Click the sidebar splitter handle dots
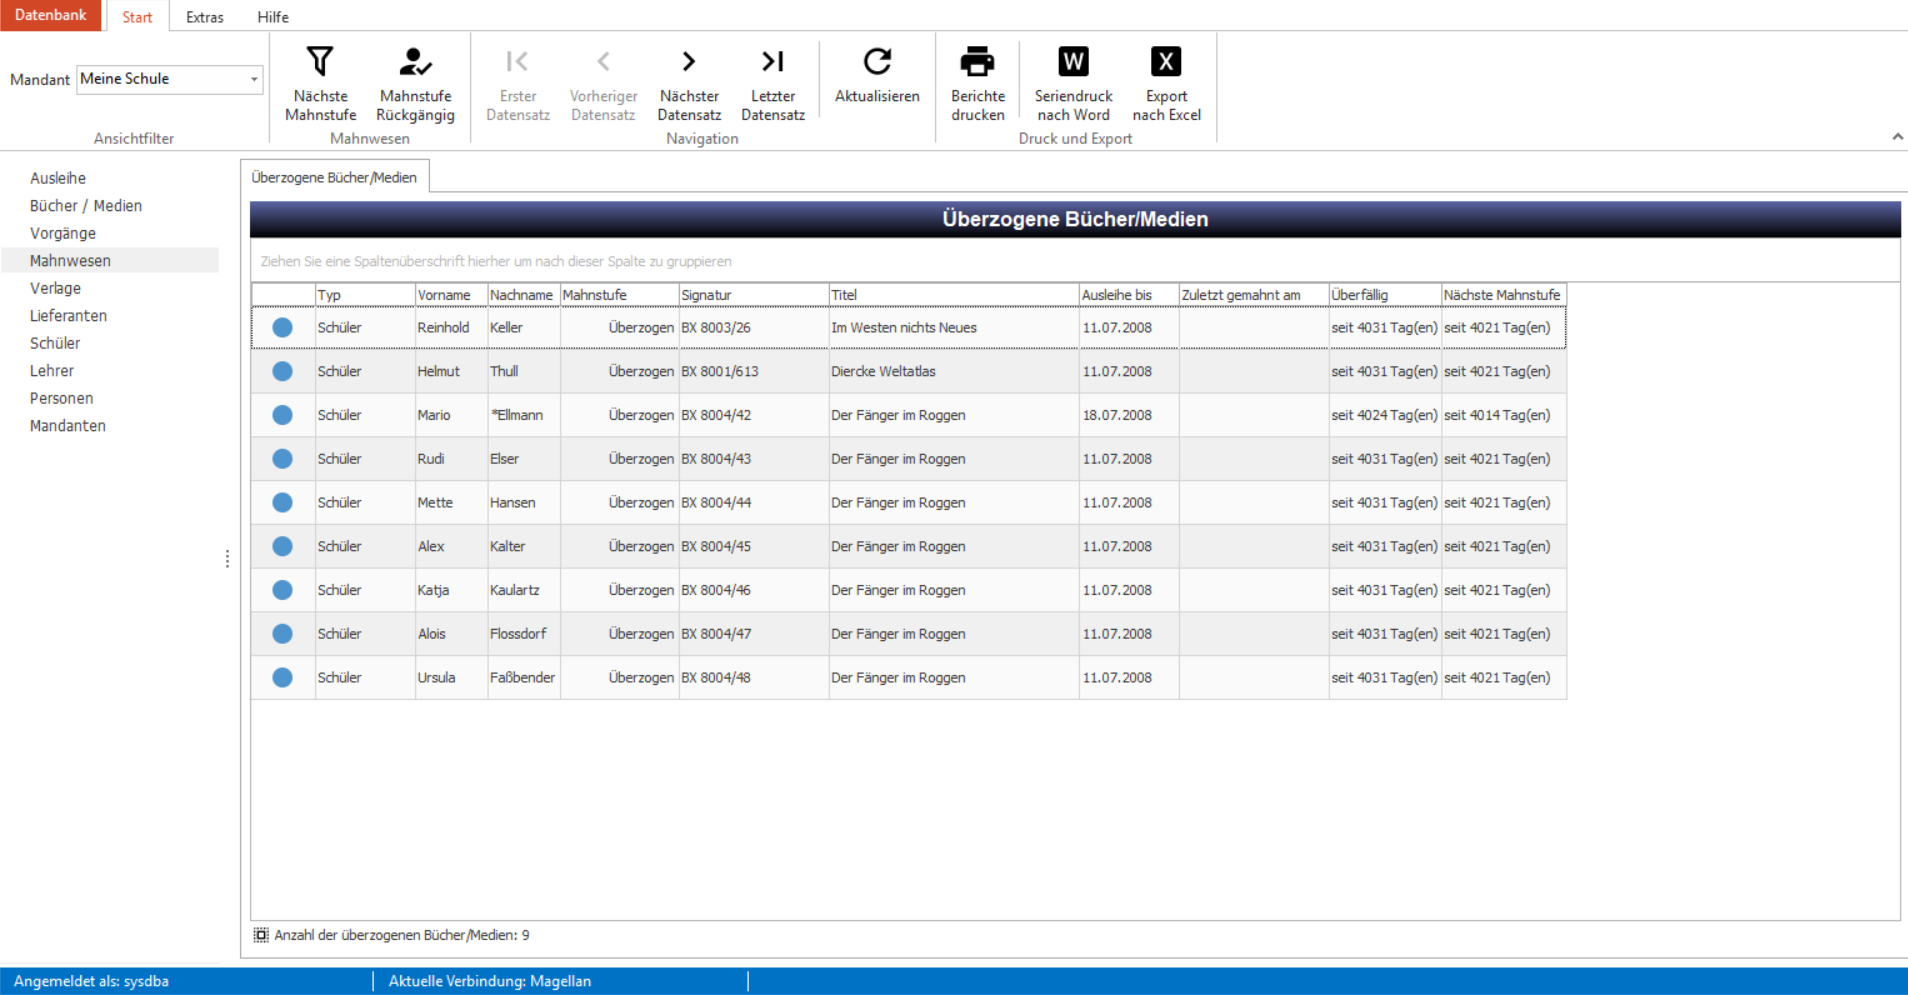The height and width of the screenshot is (995, 1908). tap(228, 559)
